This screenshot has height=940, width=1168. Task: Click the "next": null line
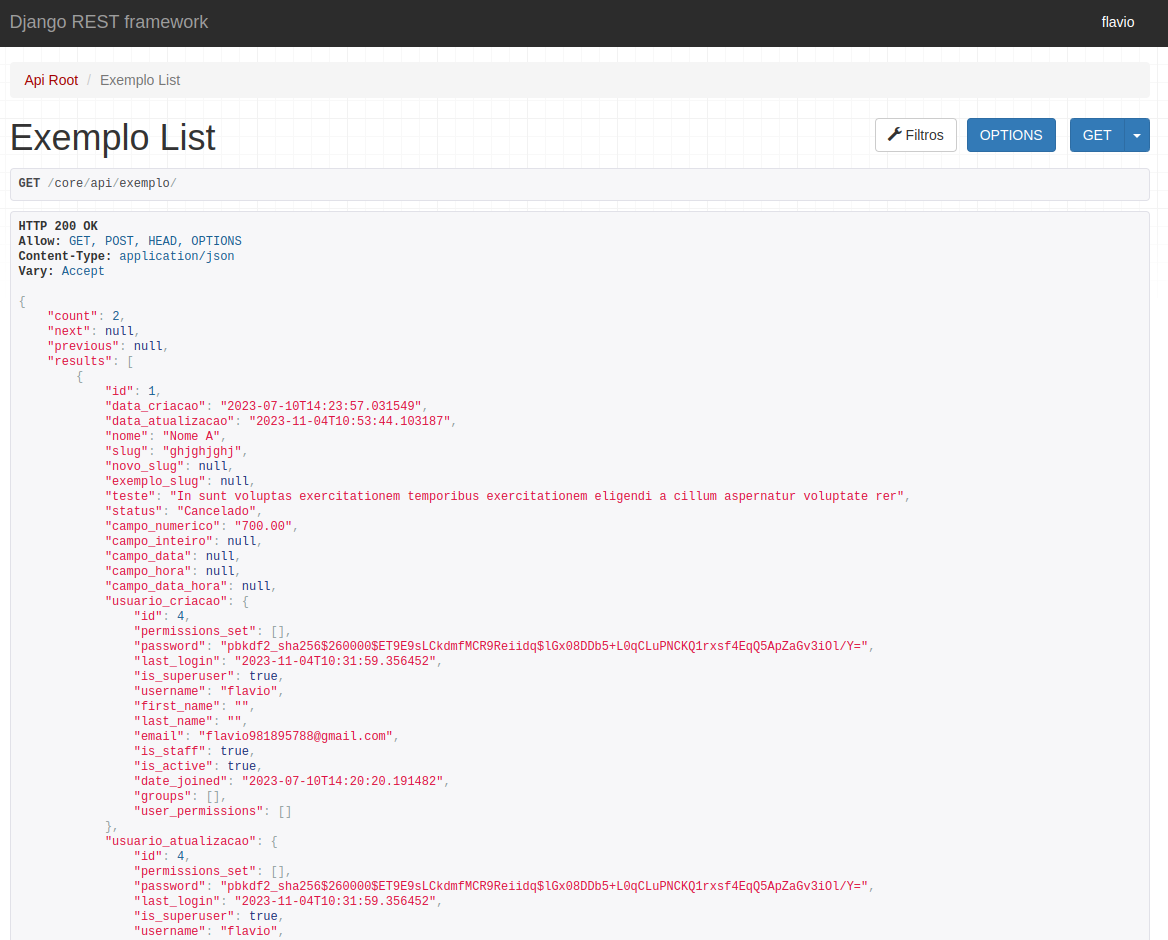click(x=93, y=331)
